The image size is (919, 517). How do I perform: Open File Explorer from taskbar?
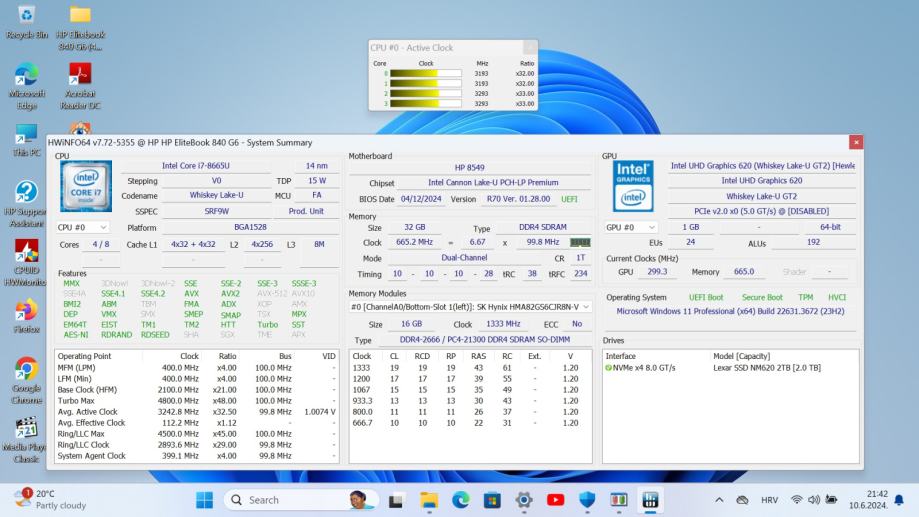429,499
